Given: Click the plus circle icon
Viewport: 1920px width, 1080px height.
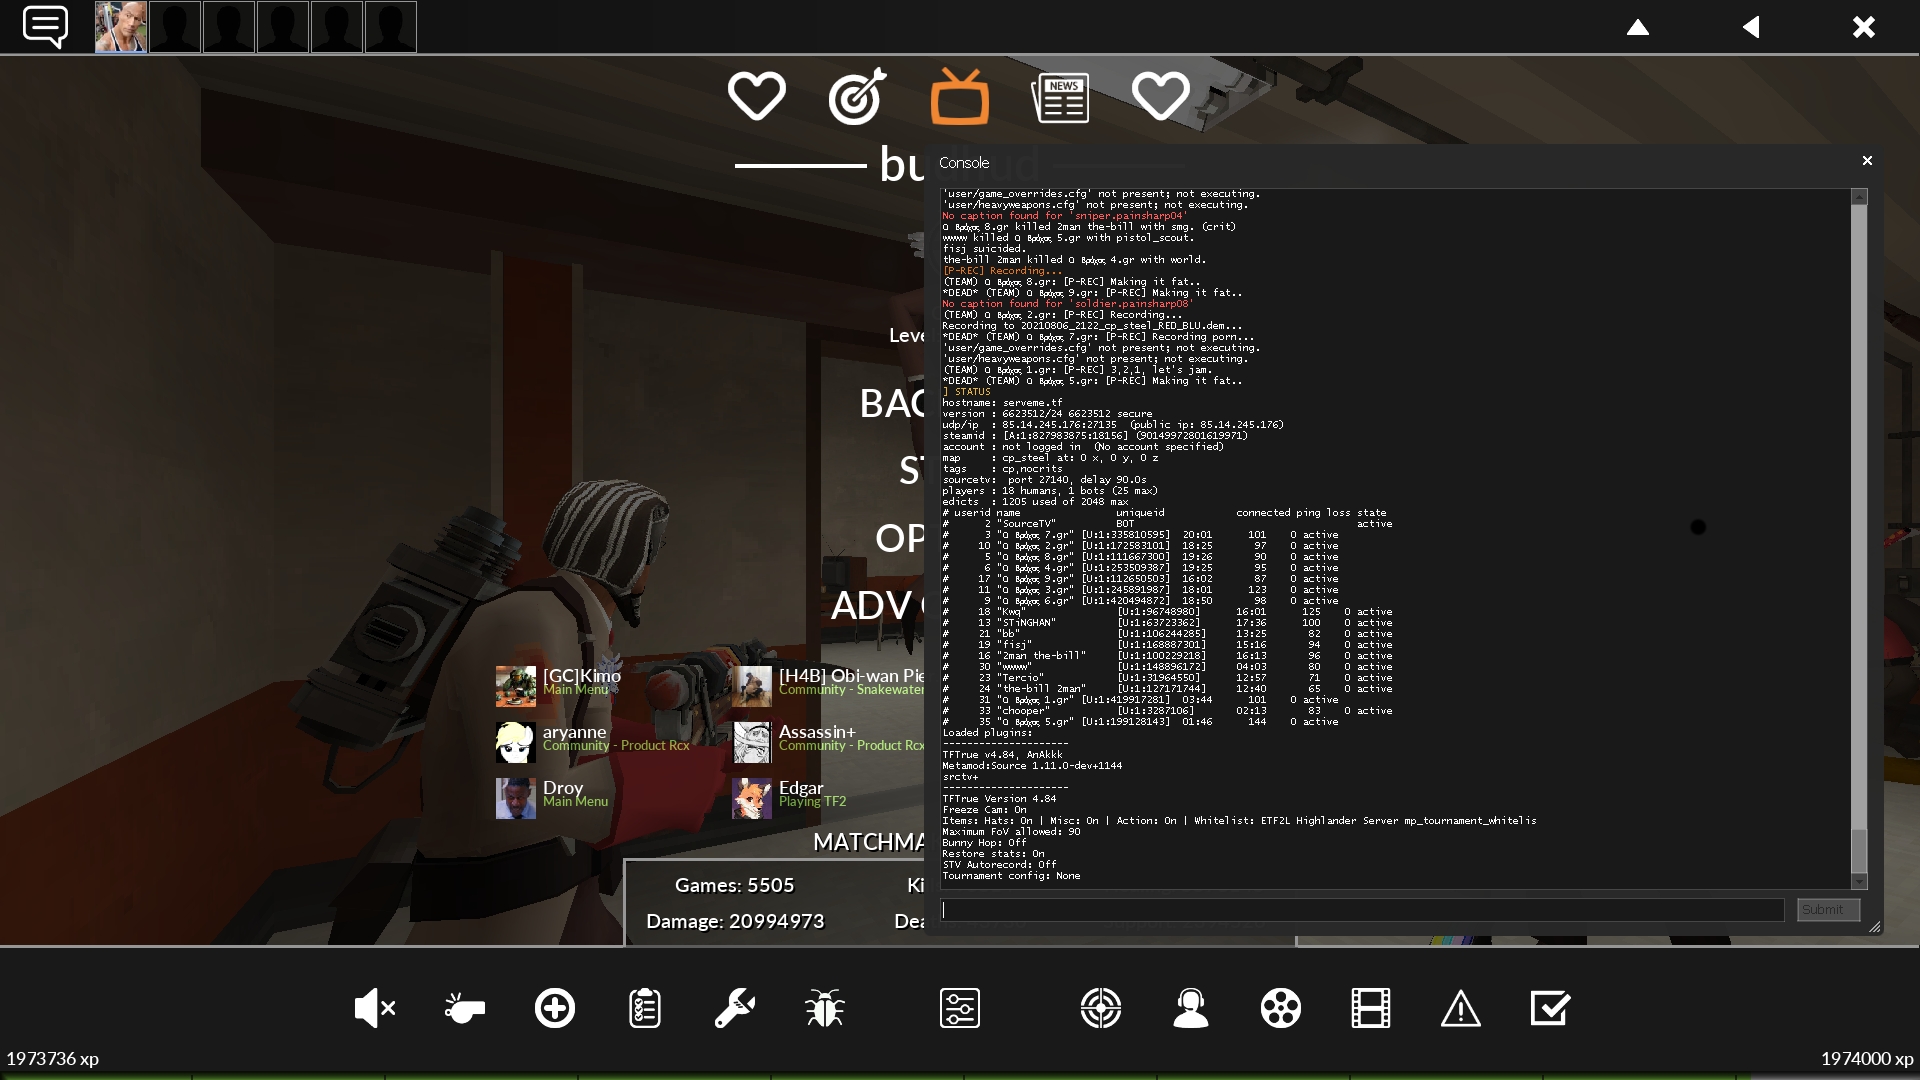Looking at the screenshot, I should point(555,1008).
